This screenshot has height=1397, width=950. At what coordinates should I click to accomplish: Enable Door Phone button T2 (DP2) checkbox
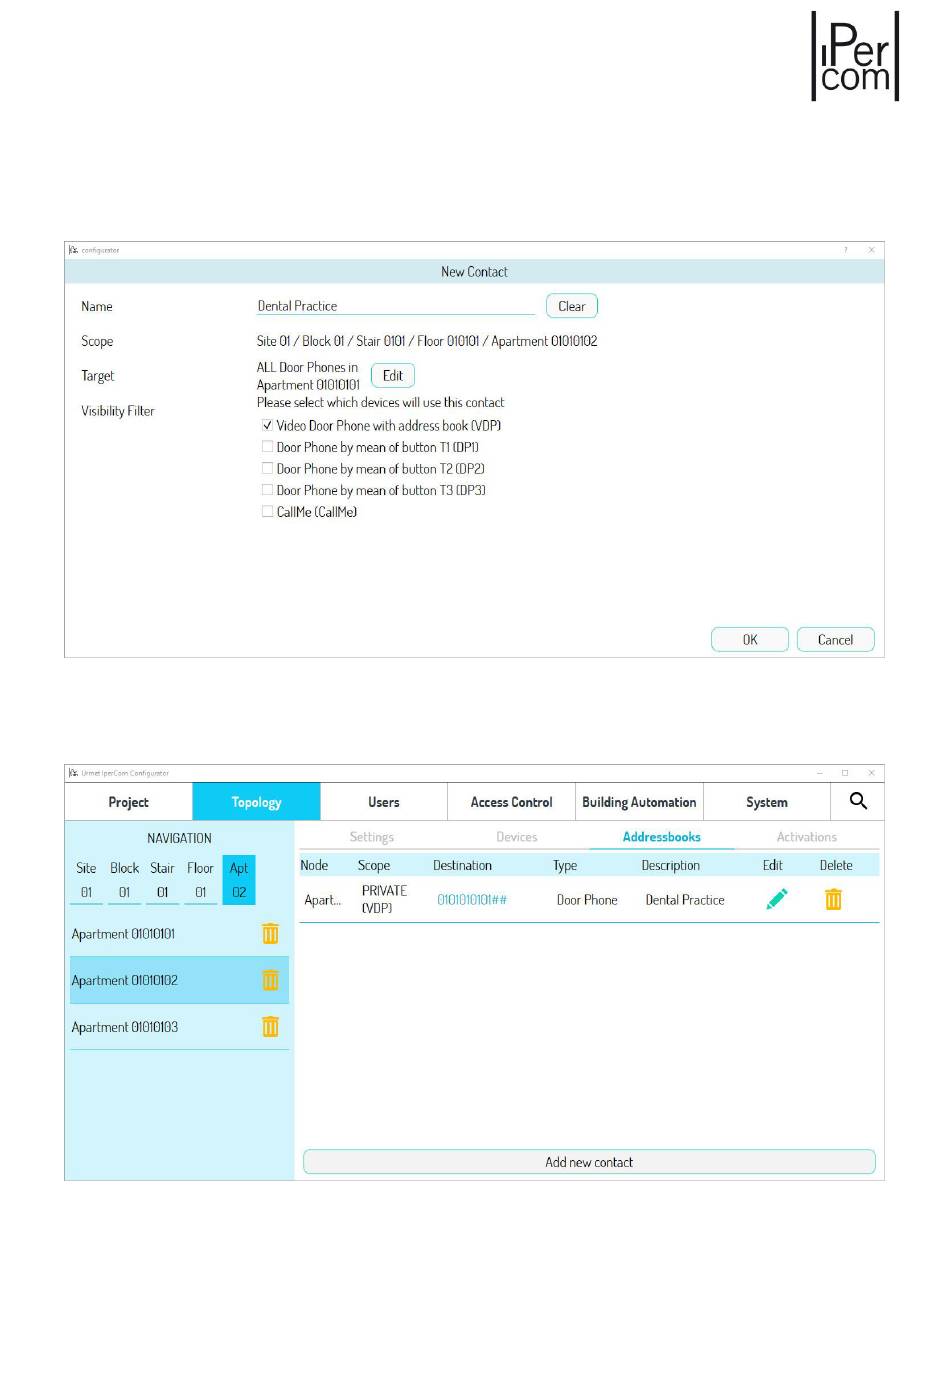(x=267, y=468)
